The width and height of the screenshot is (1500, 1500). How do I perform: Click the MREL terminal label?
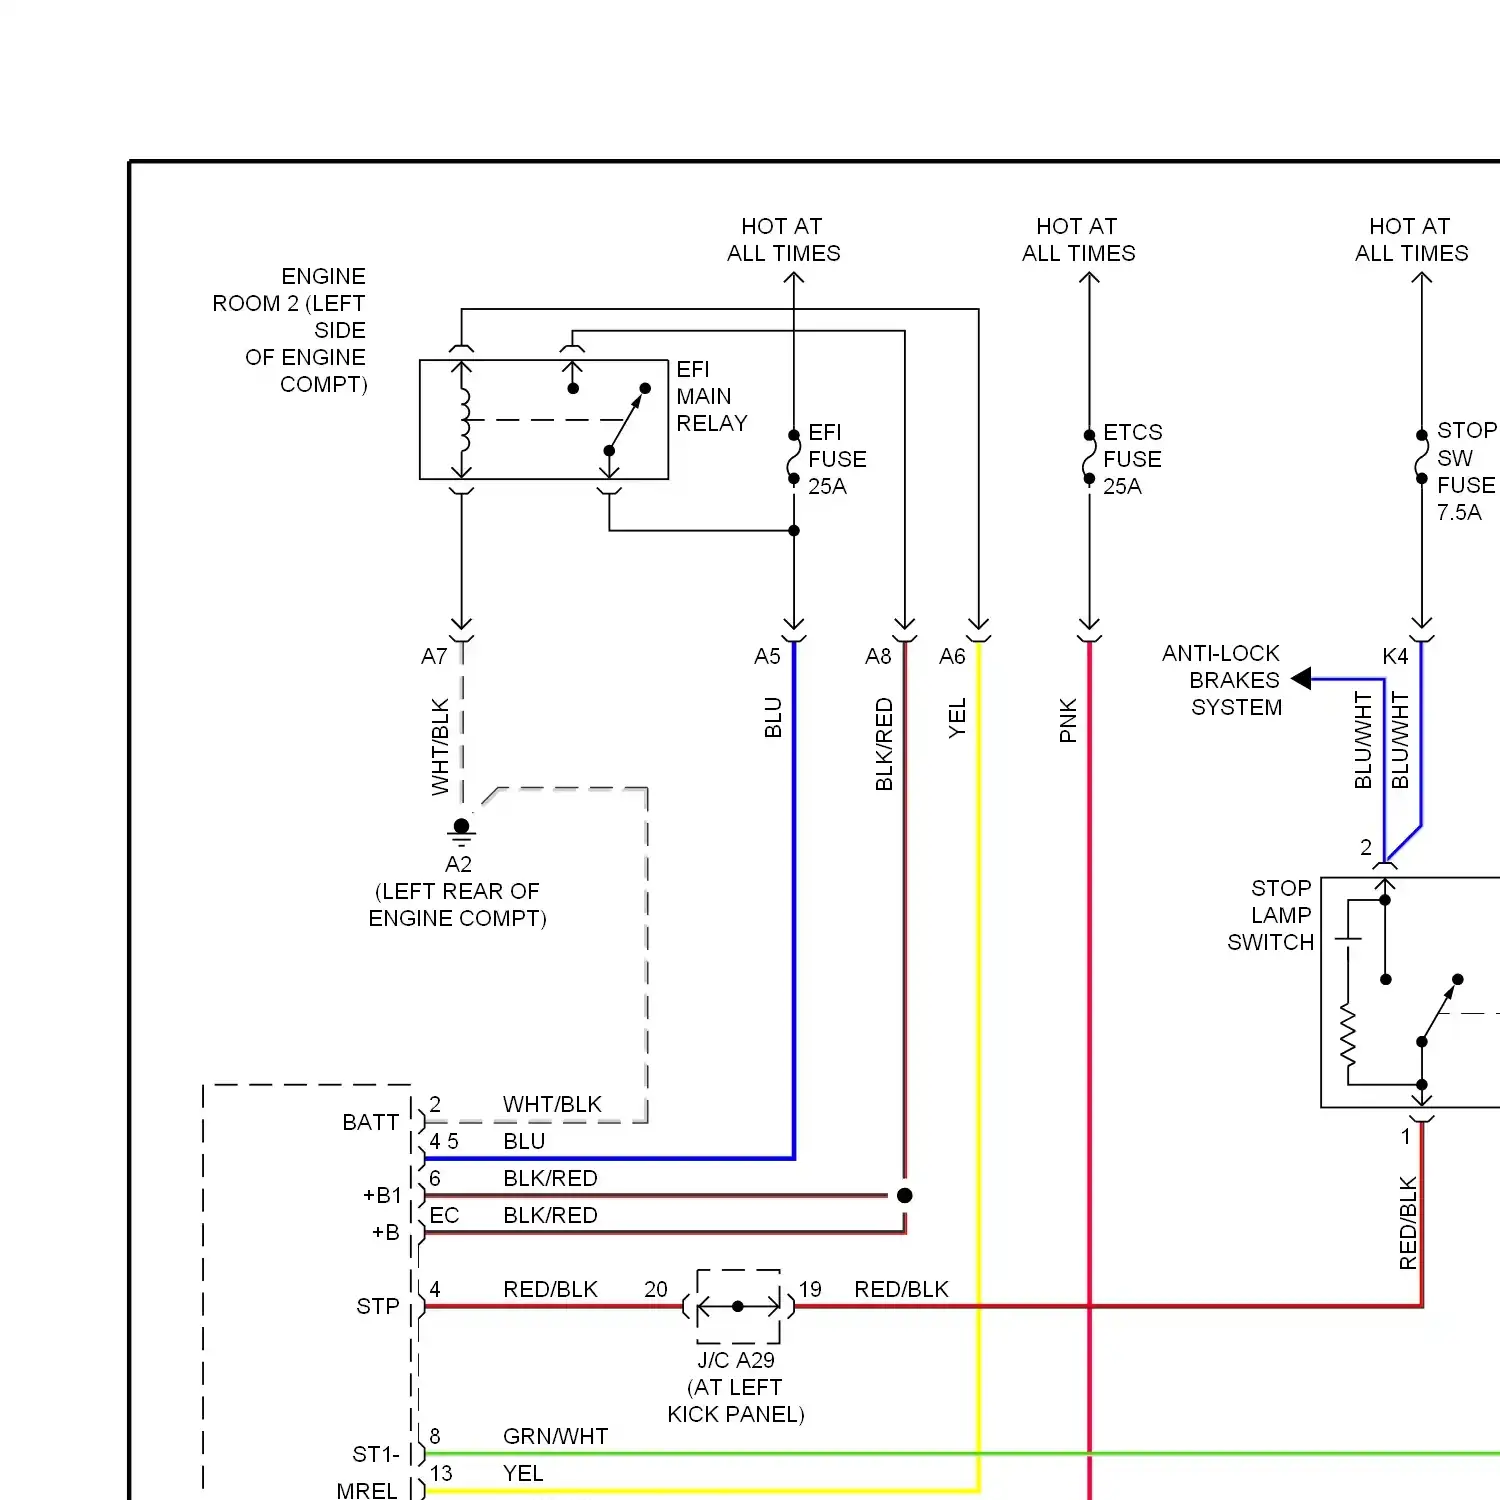click(x=367, y=1490)
